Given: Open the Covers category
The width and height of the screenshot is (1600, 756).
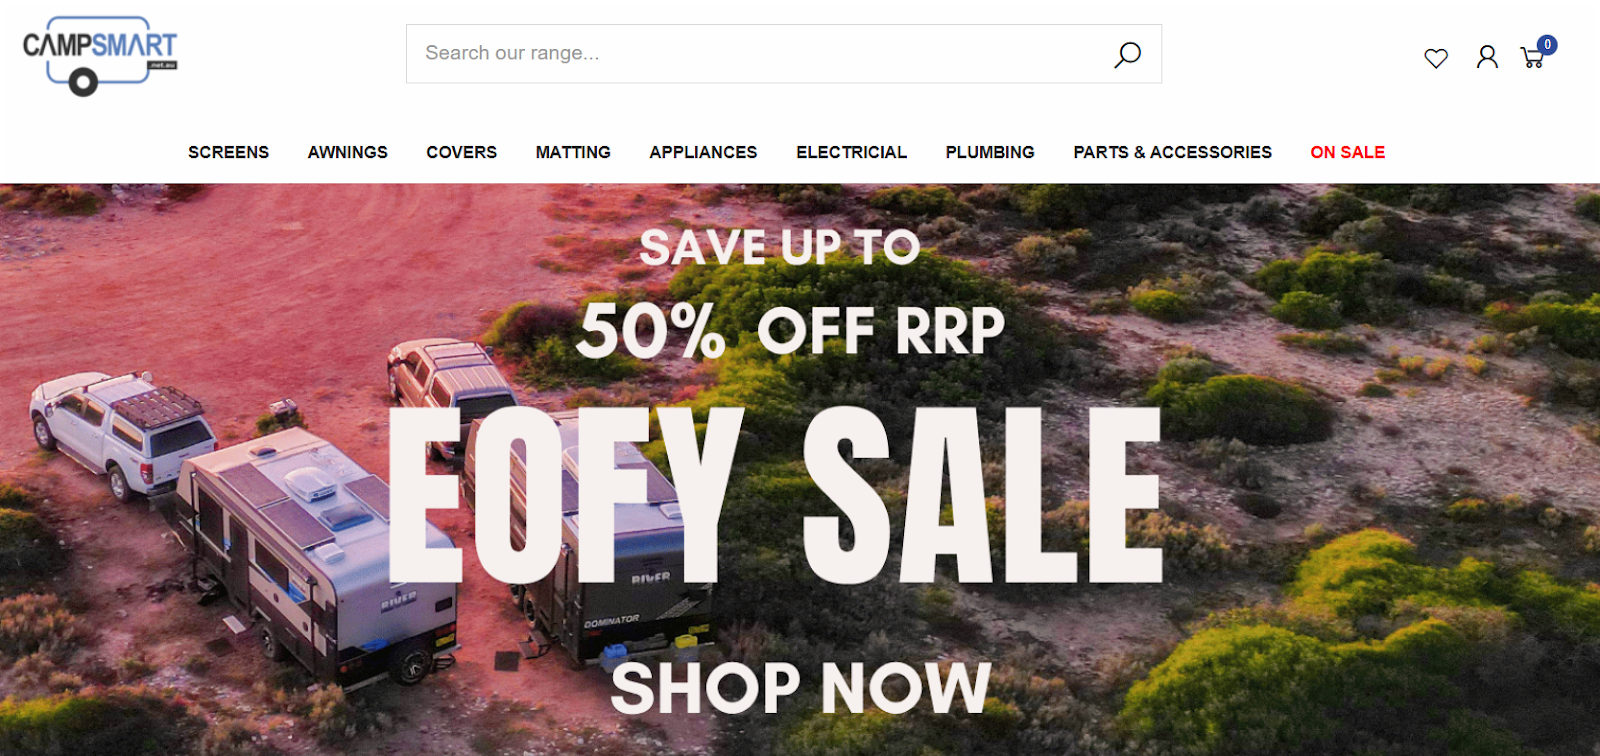Looking at the screenshot, I should click(461, 152).
